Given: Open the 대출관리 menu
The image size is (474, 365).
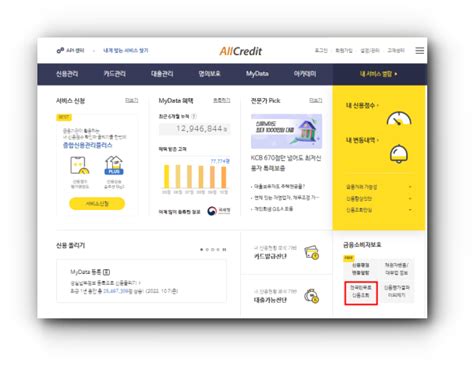Looking at the screenshot, I should pyautogui.click(x=162, y=74).
